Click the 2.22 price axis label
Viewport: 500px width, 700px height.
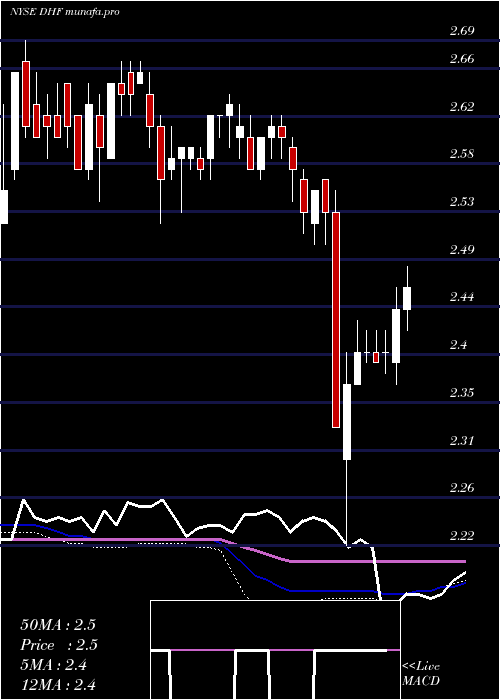click(x=462, y=535)
